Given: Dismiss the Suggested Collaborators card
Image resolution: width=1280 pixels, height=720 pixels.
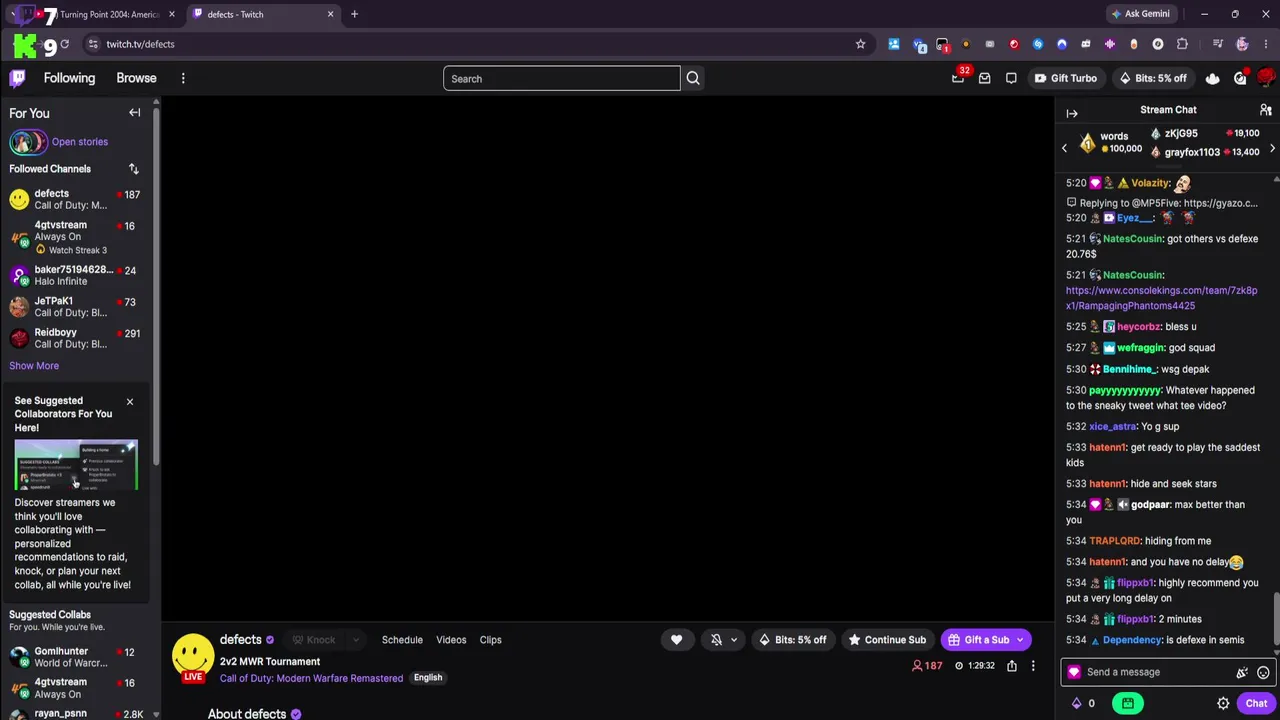Looking at the screenshot, I should pyautogui.click(x=129, y=401).
